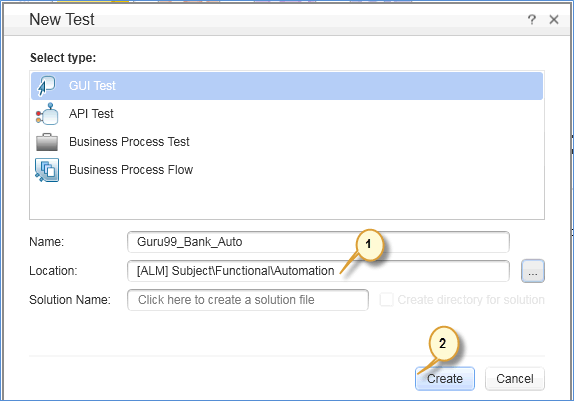Click into the Name field
The width and height of the screenshot is (574, 401).
coord(318,242)
